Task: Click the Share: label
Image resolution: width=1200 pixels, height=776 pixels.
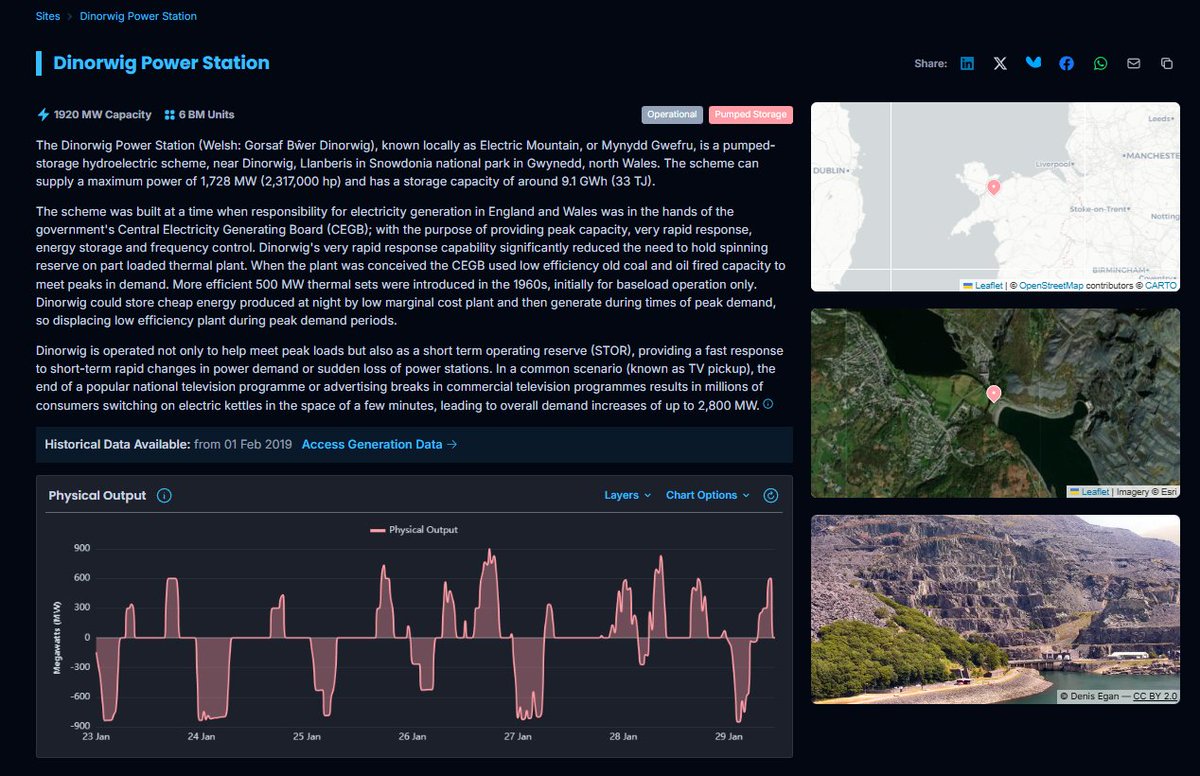Action: [x=930, y=63]
